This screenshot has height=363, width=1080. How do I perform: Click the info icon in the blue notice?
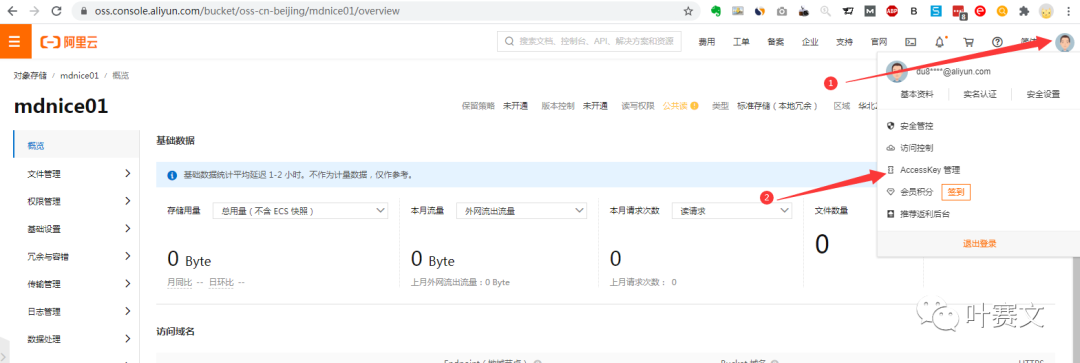pyautogui.click(x=172, y=175)
